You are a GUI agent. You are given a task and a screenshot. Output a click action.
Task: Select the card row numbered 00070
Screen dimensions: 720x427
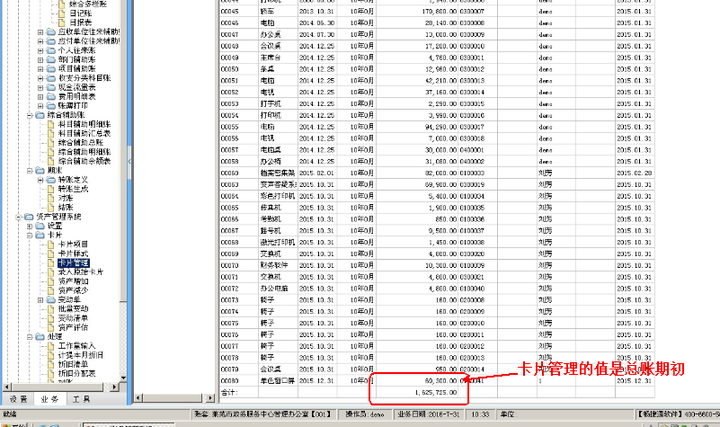pos(437,265)
